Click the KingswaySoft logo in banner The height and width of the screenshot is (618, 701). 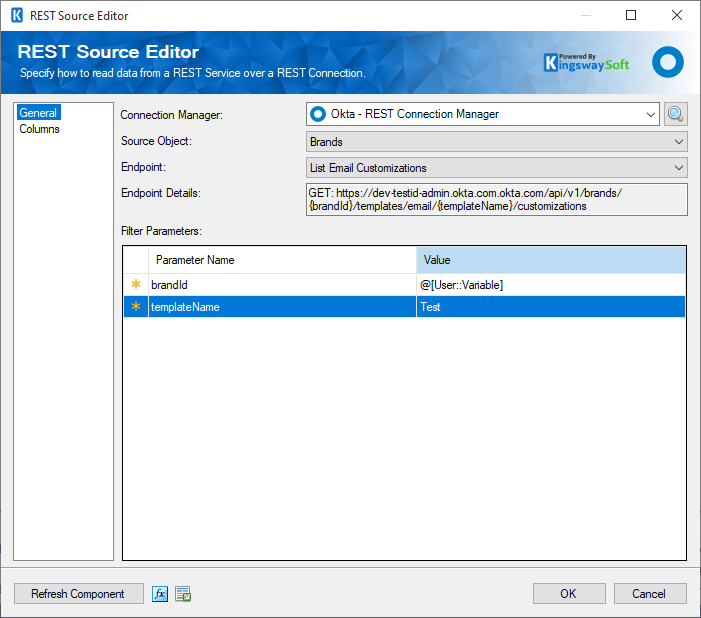tap(586, 63)
